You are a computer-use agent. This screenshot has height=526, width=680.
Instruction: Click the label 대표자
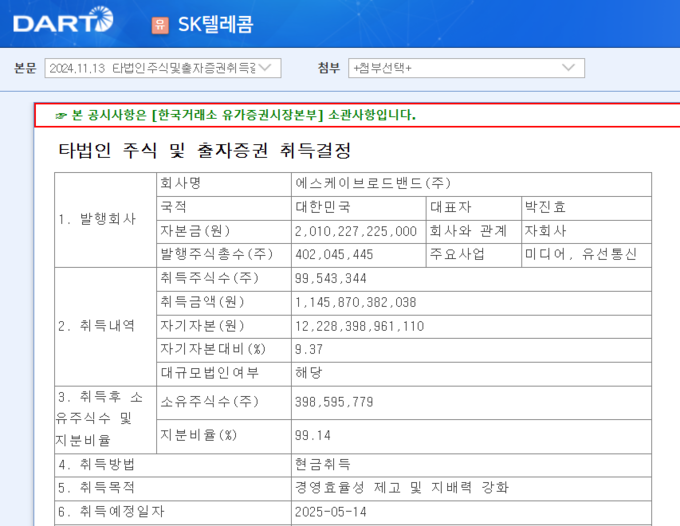pyautogui.click(x=451, y=207)
